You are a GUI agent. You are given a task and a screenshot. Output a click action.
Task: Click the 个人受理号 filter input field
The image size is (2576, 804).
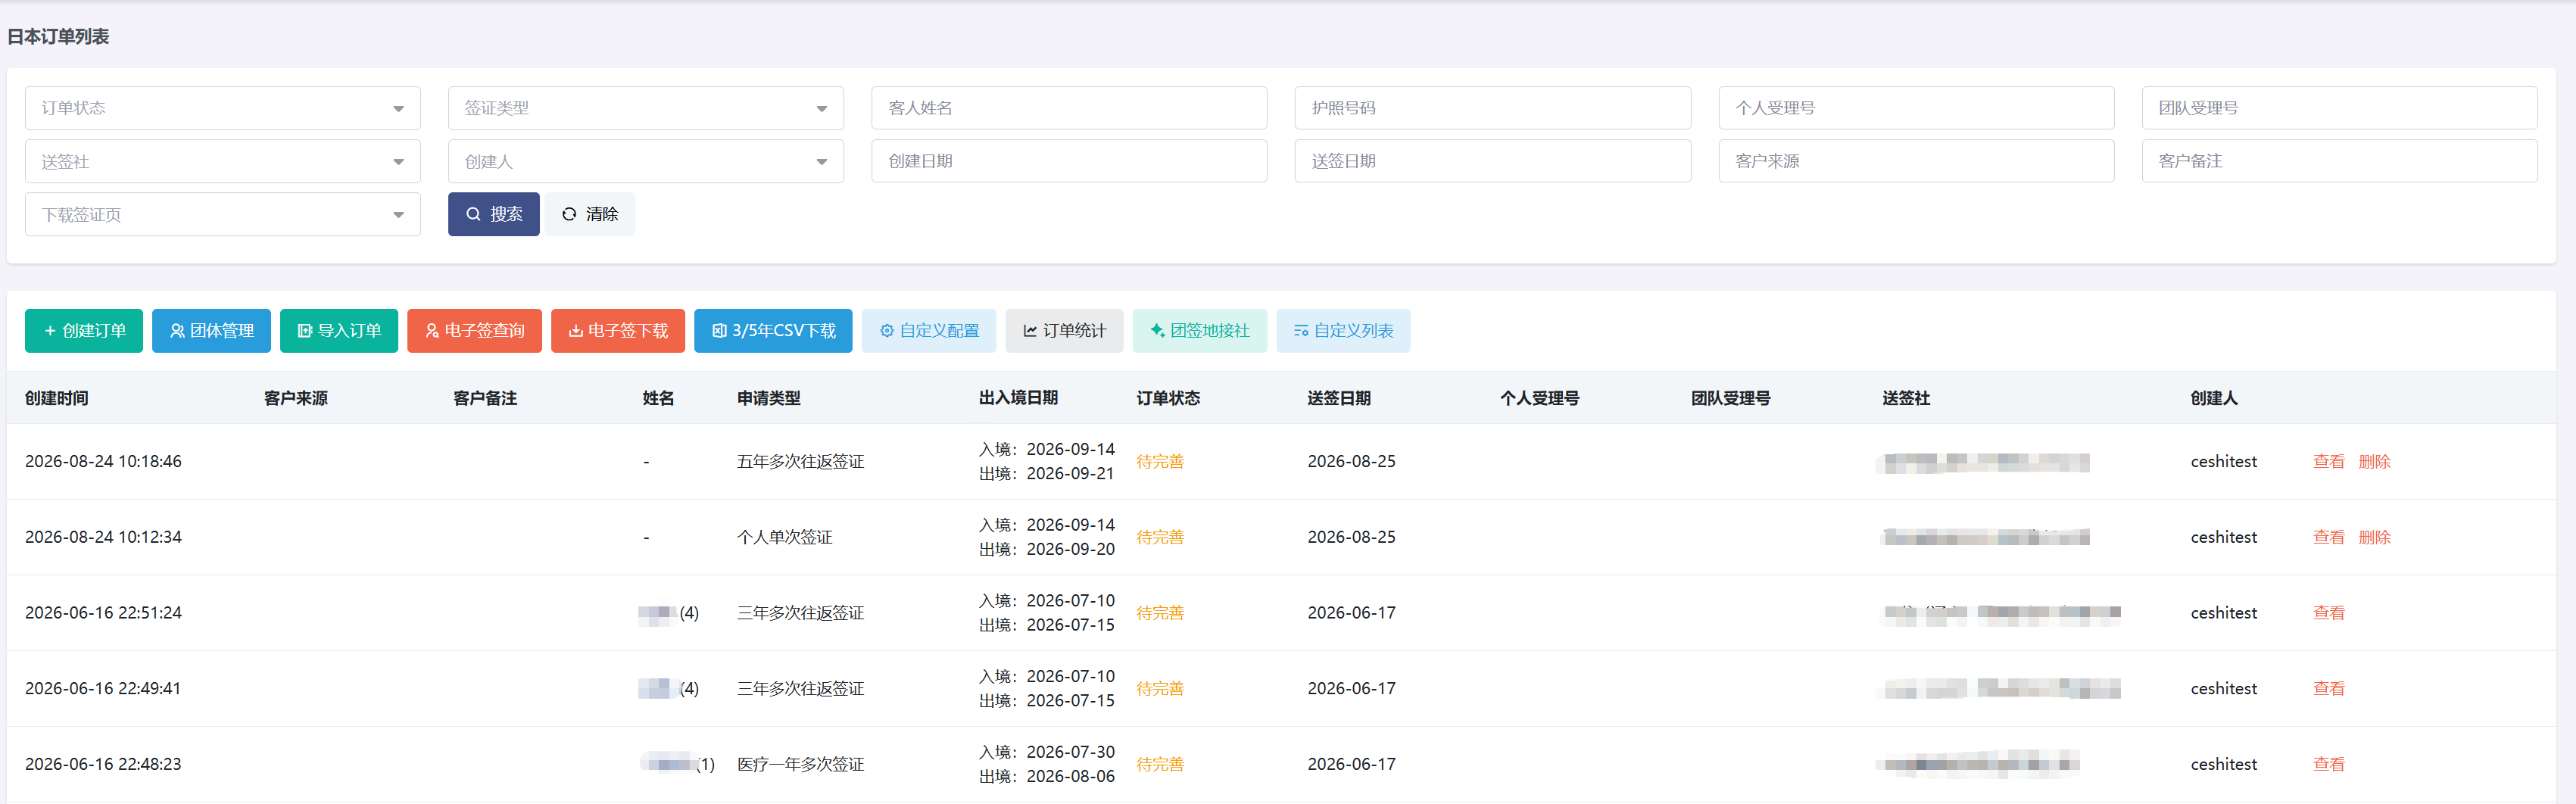tap(1916, 108)
